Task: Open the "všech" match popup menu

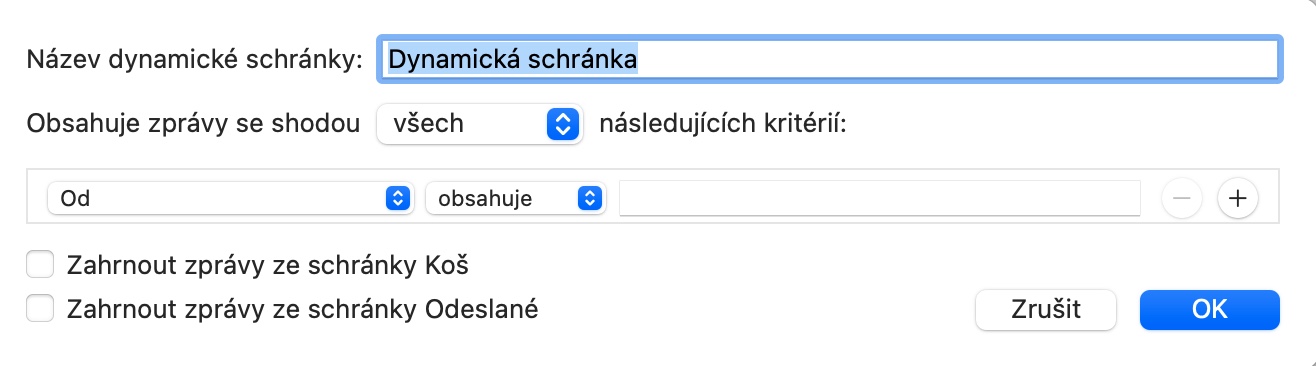Action: (480, 124)
